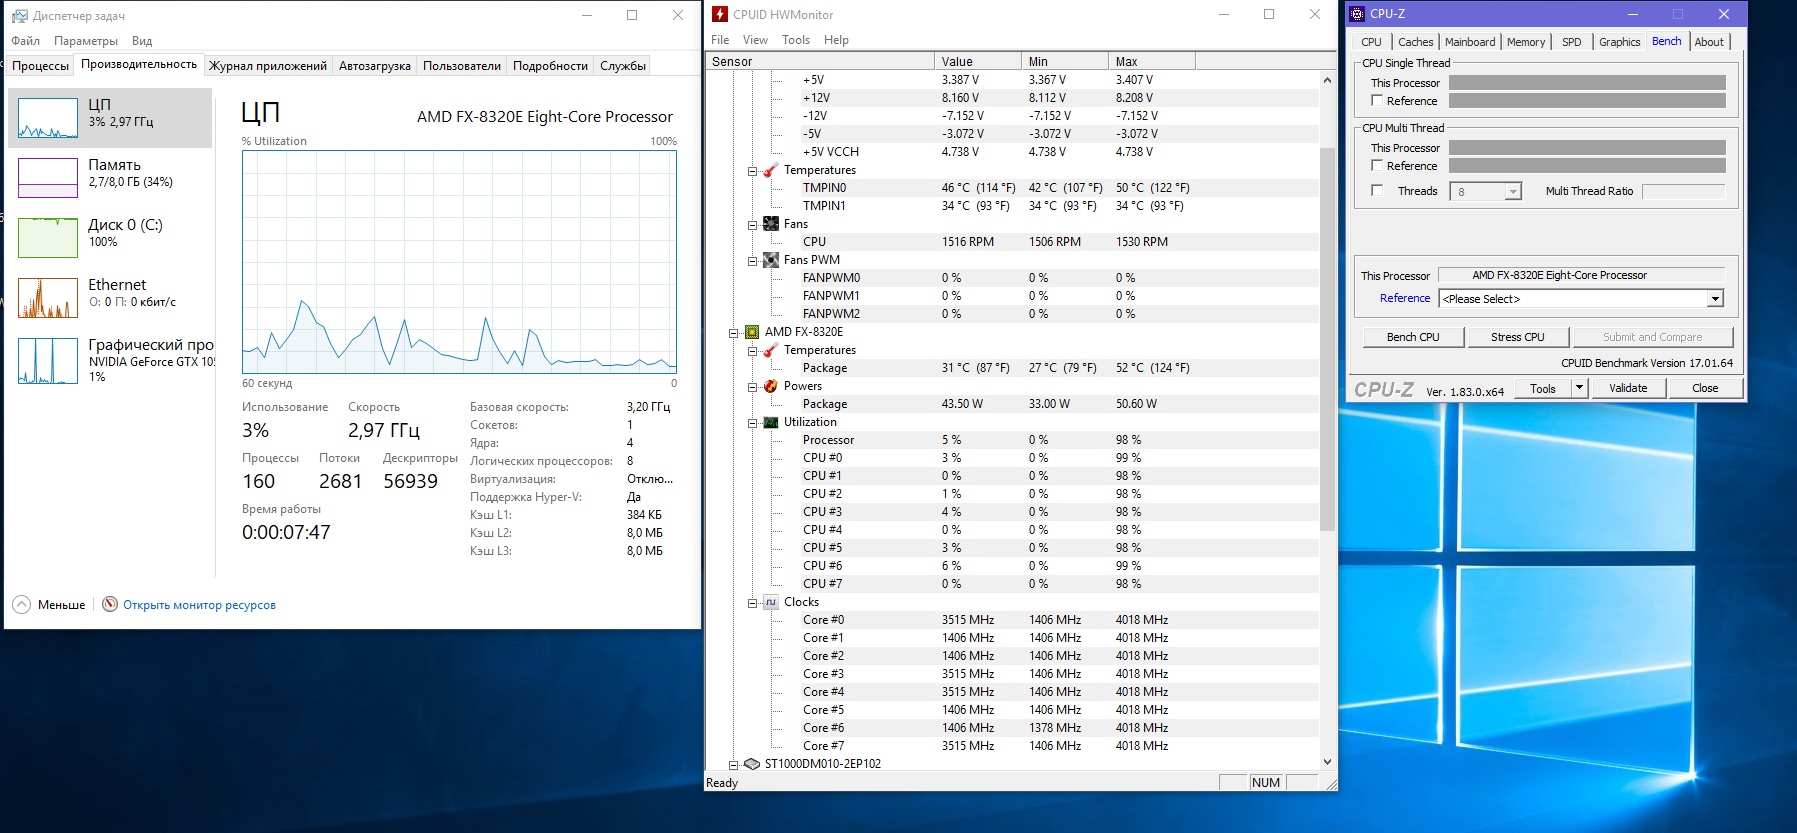Image resolution: width=1797 pixels, height=833 pixels.
Task: Switch to the Memory tab in CPU-Z
Action: [x=1526, y=42]
